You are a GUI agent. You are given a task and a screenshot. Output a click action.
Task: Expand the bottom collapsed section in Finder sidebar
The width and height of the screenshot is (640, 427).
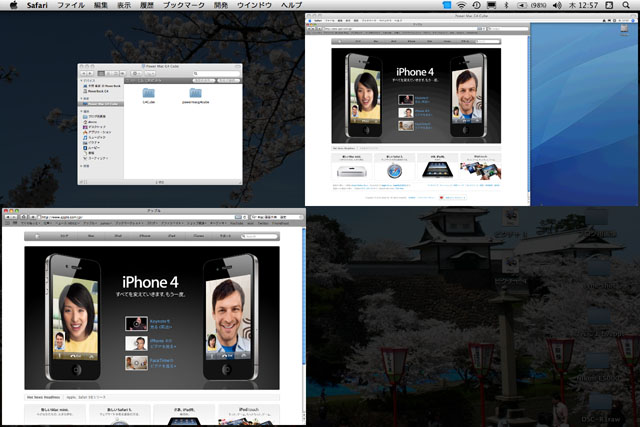point(82,166)
